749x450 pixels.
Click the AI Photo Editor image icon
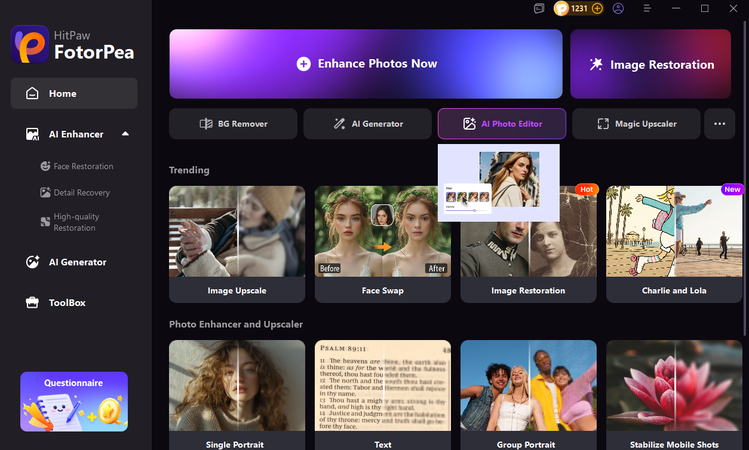click(470, 124)
